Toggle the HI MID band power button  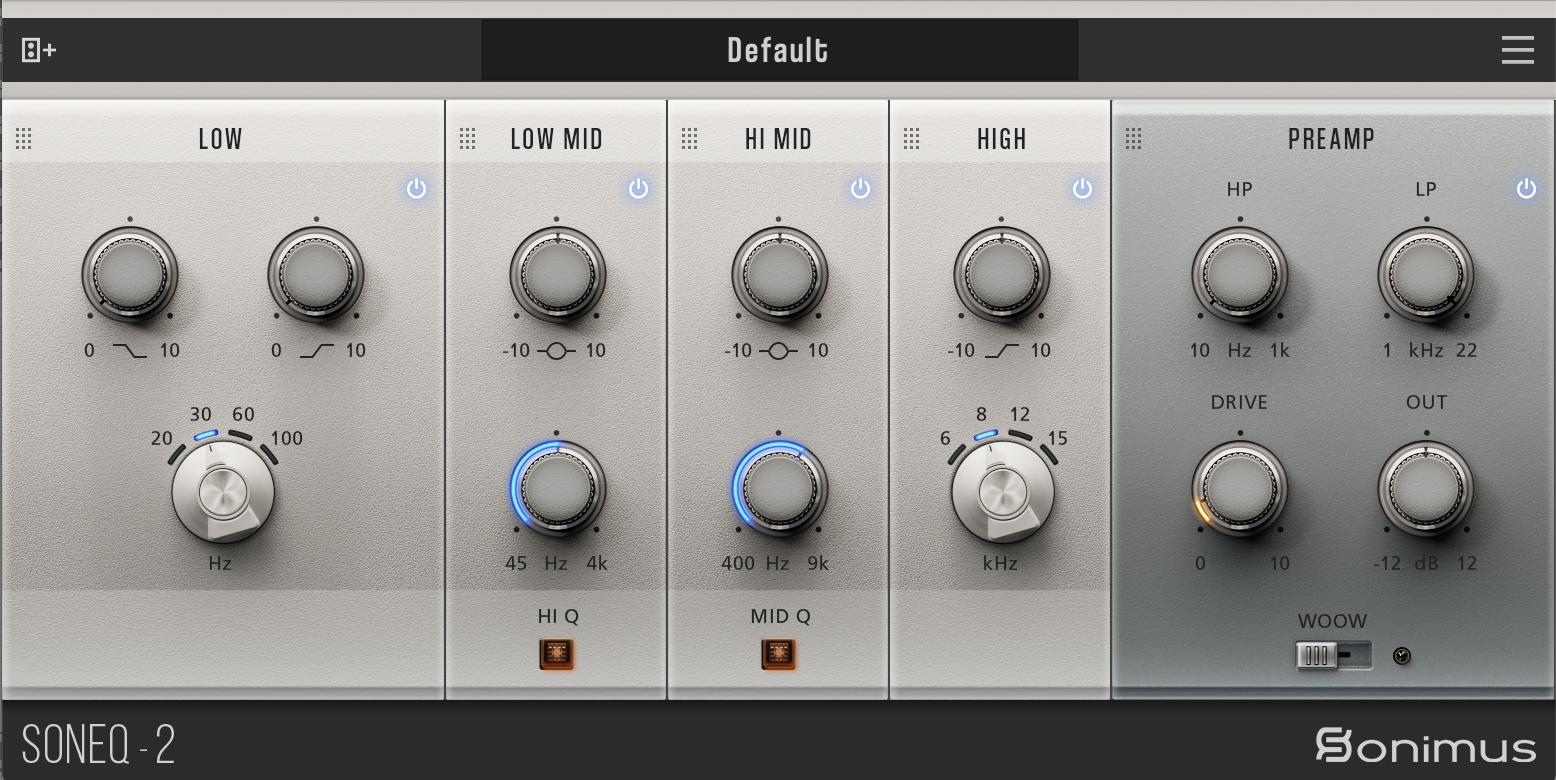pyautogui.click(x=860, y=188)
